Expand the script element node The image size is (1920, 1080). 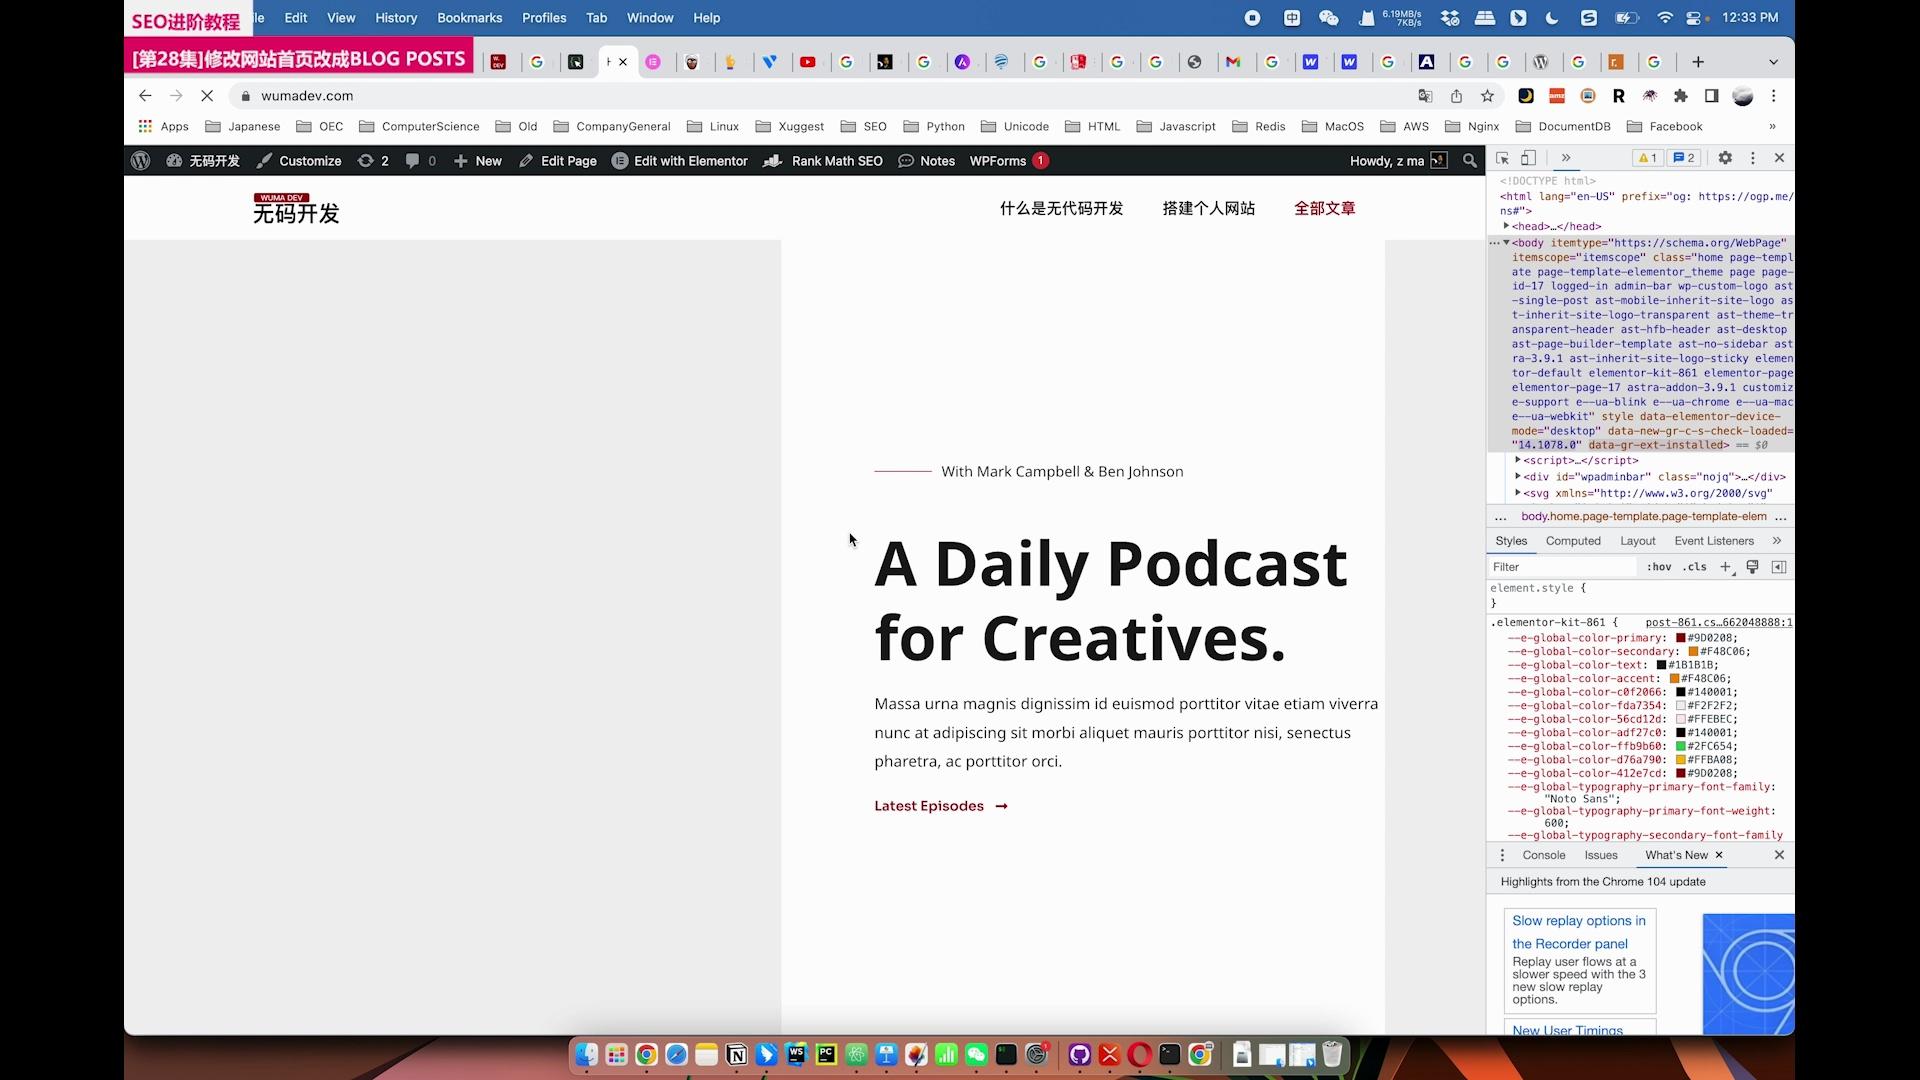coord(1518,460)
